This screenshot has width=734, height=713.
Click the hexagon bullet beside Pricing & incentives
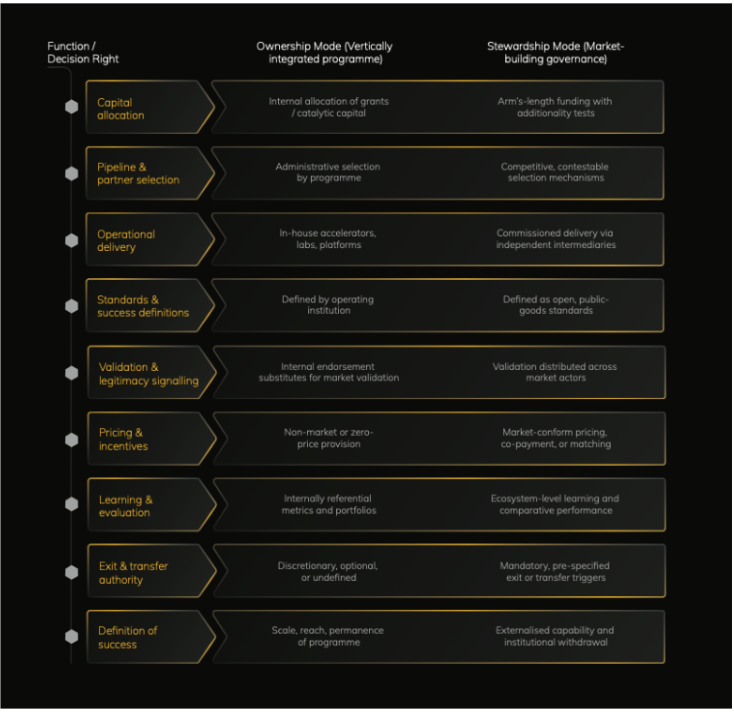point(72,439)
